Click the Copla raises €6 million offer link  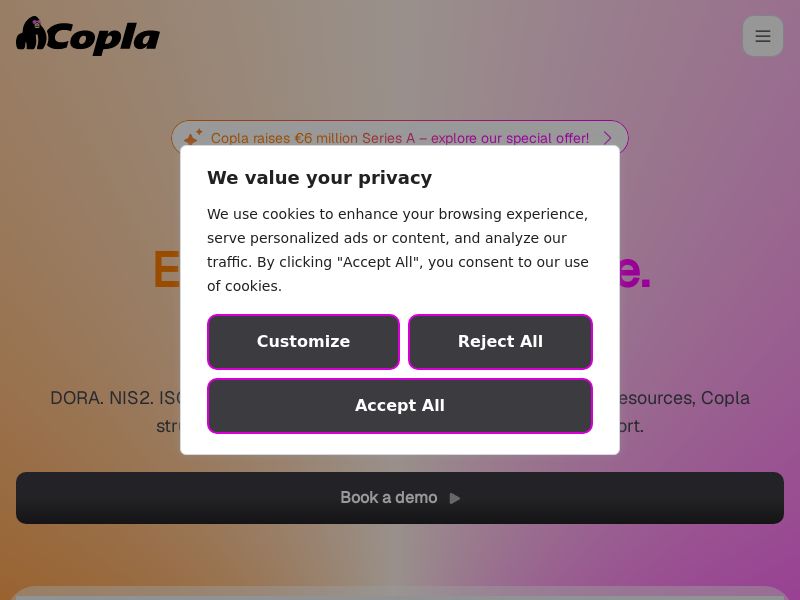coord(400,138)
